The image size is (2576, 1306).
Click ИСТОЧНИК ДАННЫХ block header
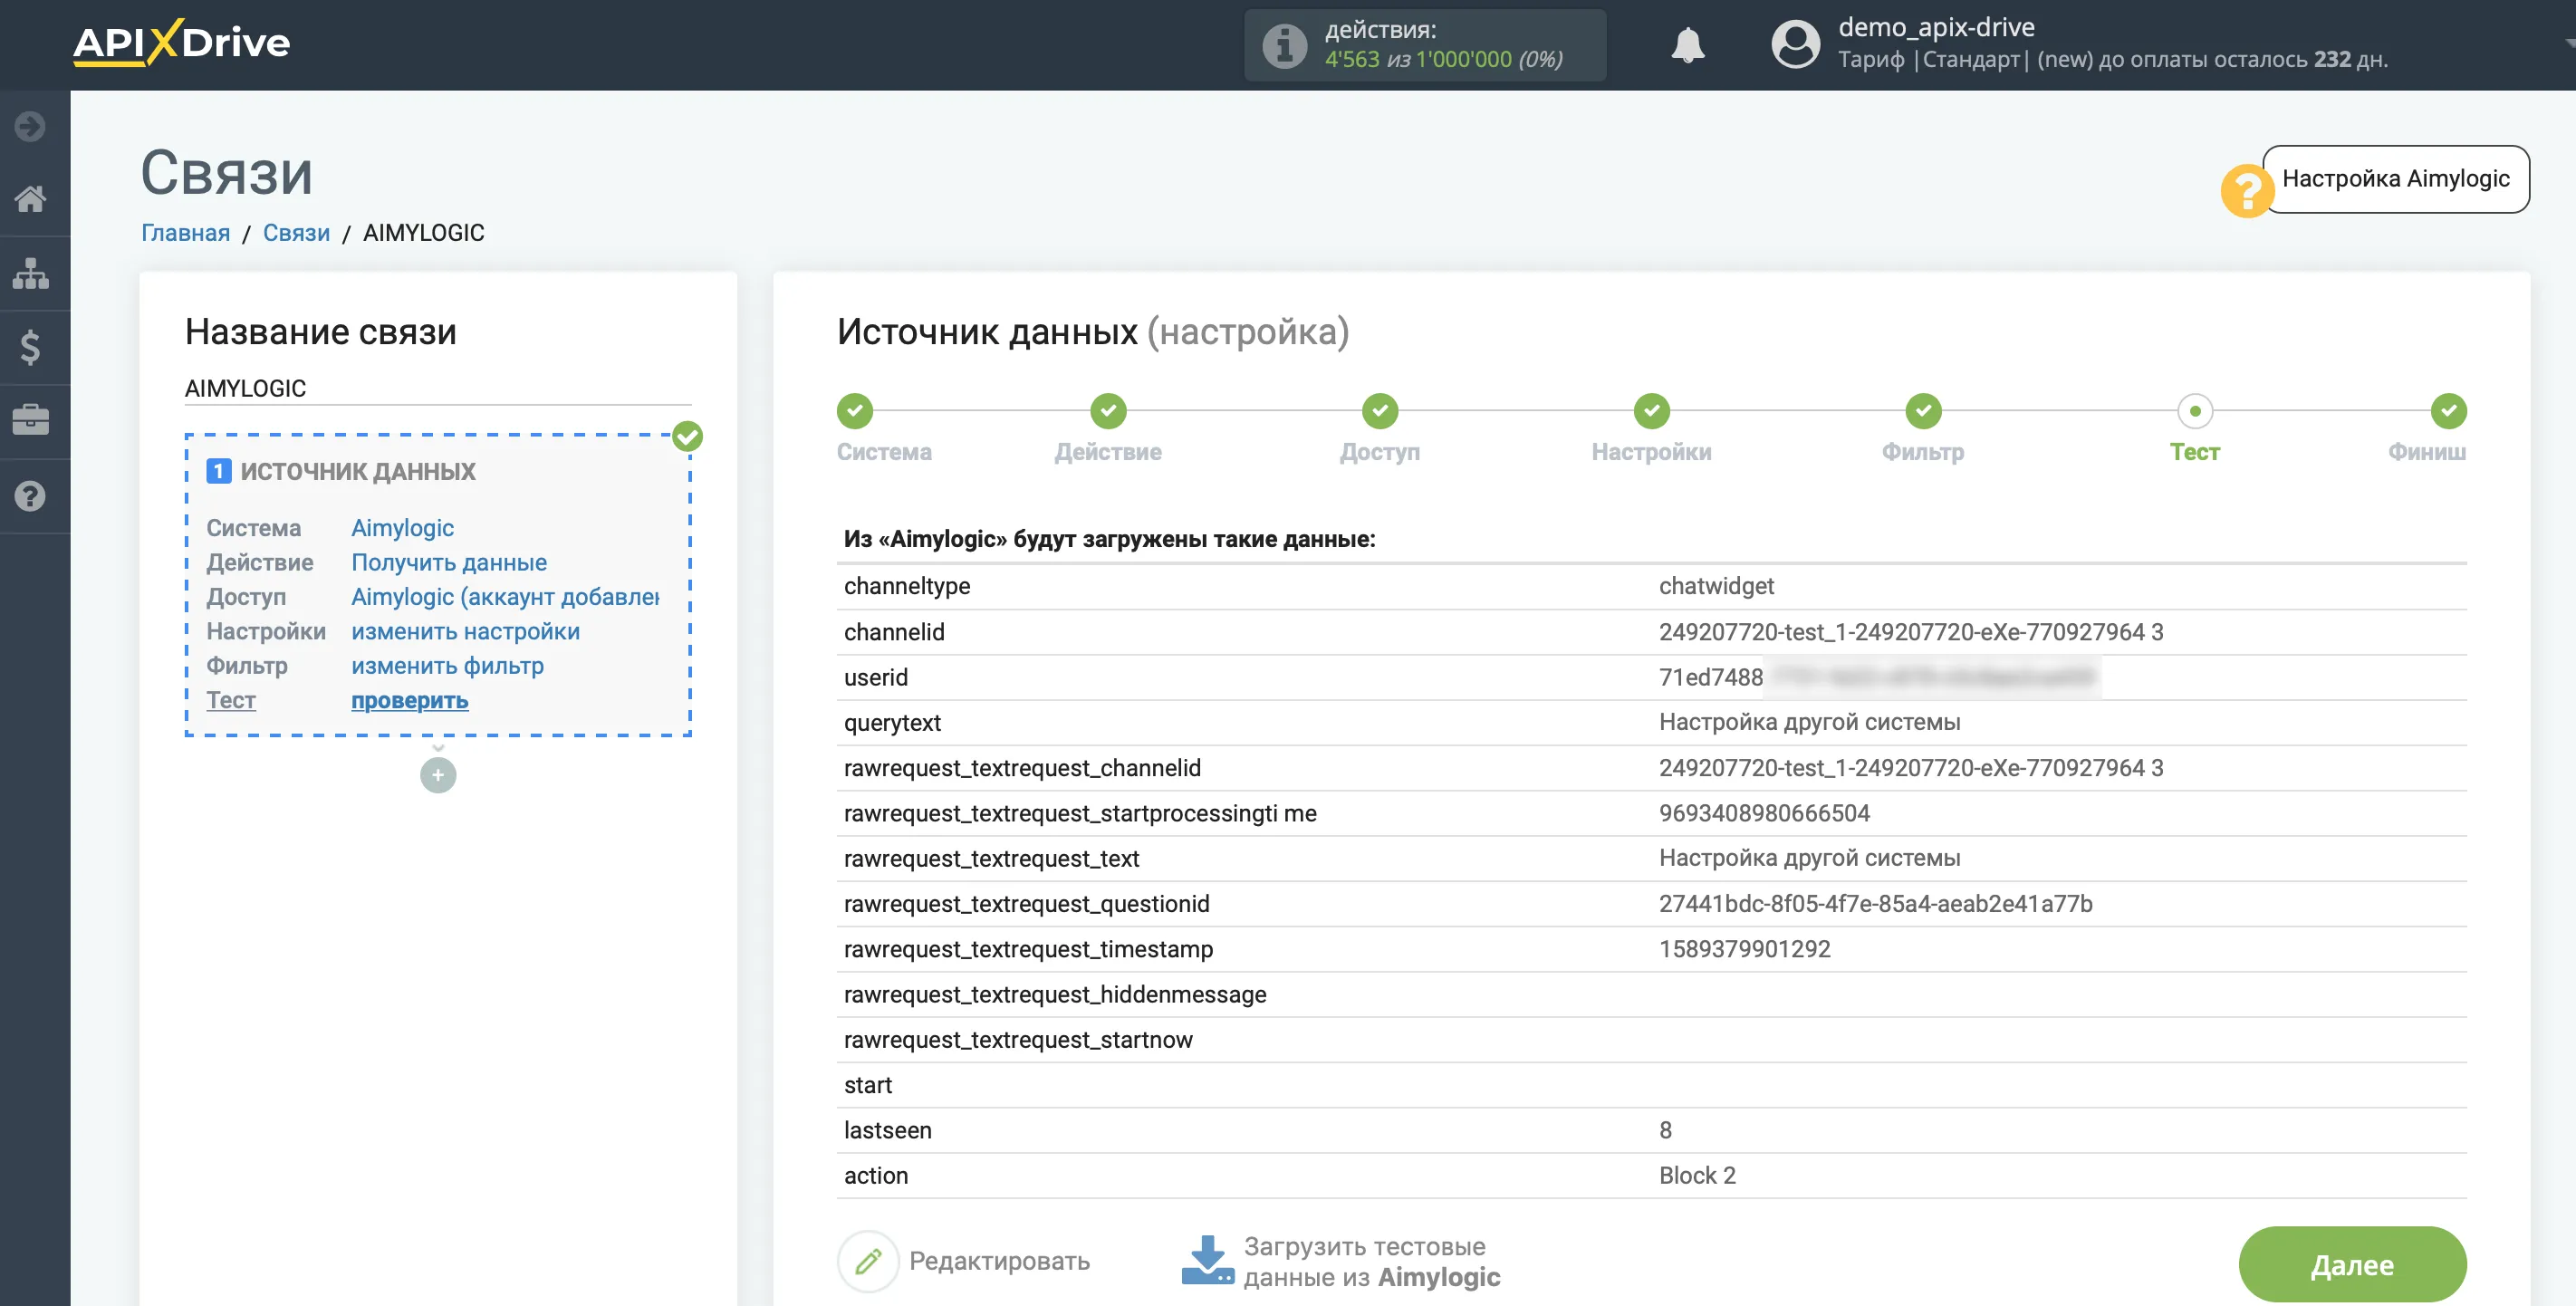coord(357,471)
